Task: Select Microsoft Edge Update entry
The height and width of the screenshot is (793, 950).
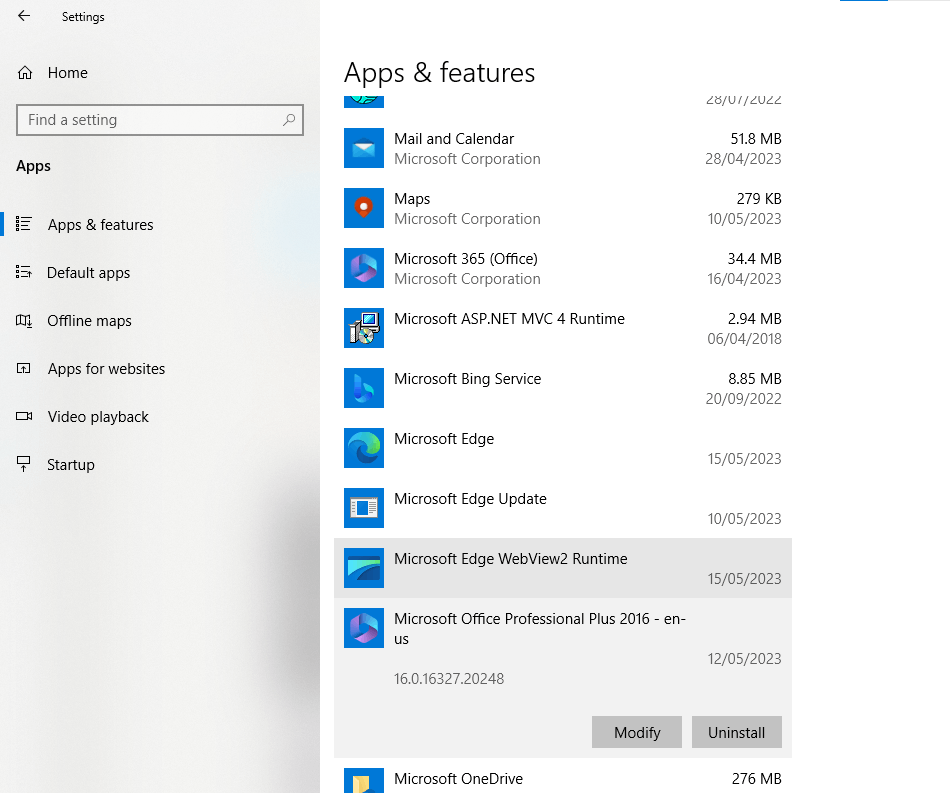Action: 563,508
